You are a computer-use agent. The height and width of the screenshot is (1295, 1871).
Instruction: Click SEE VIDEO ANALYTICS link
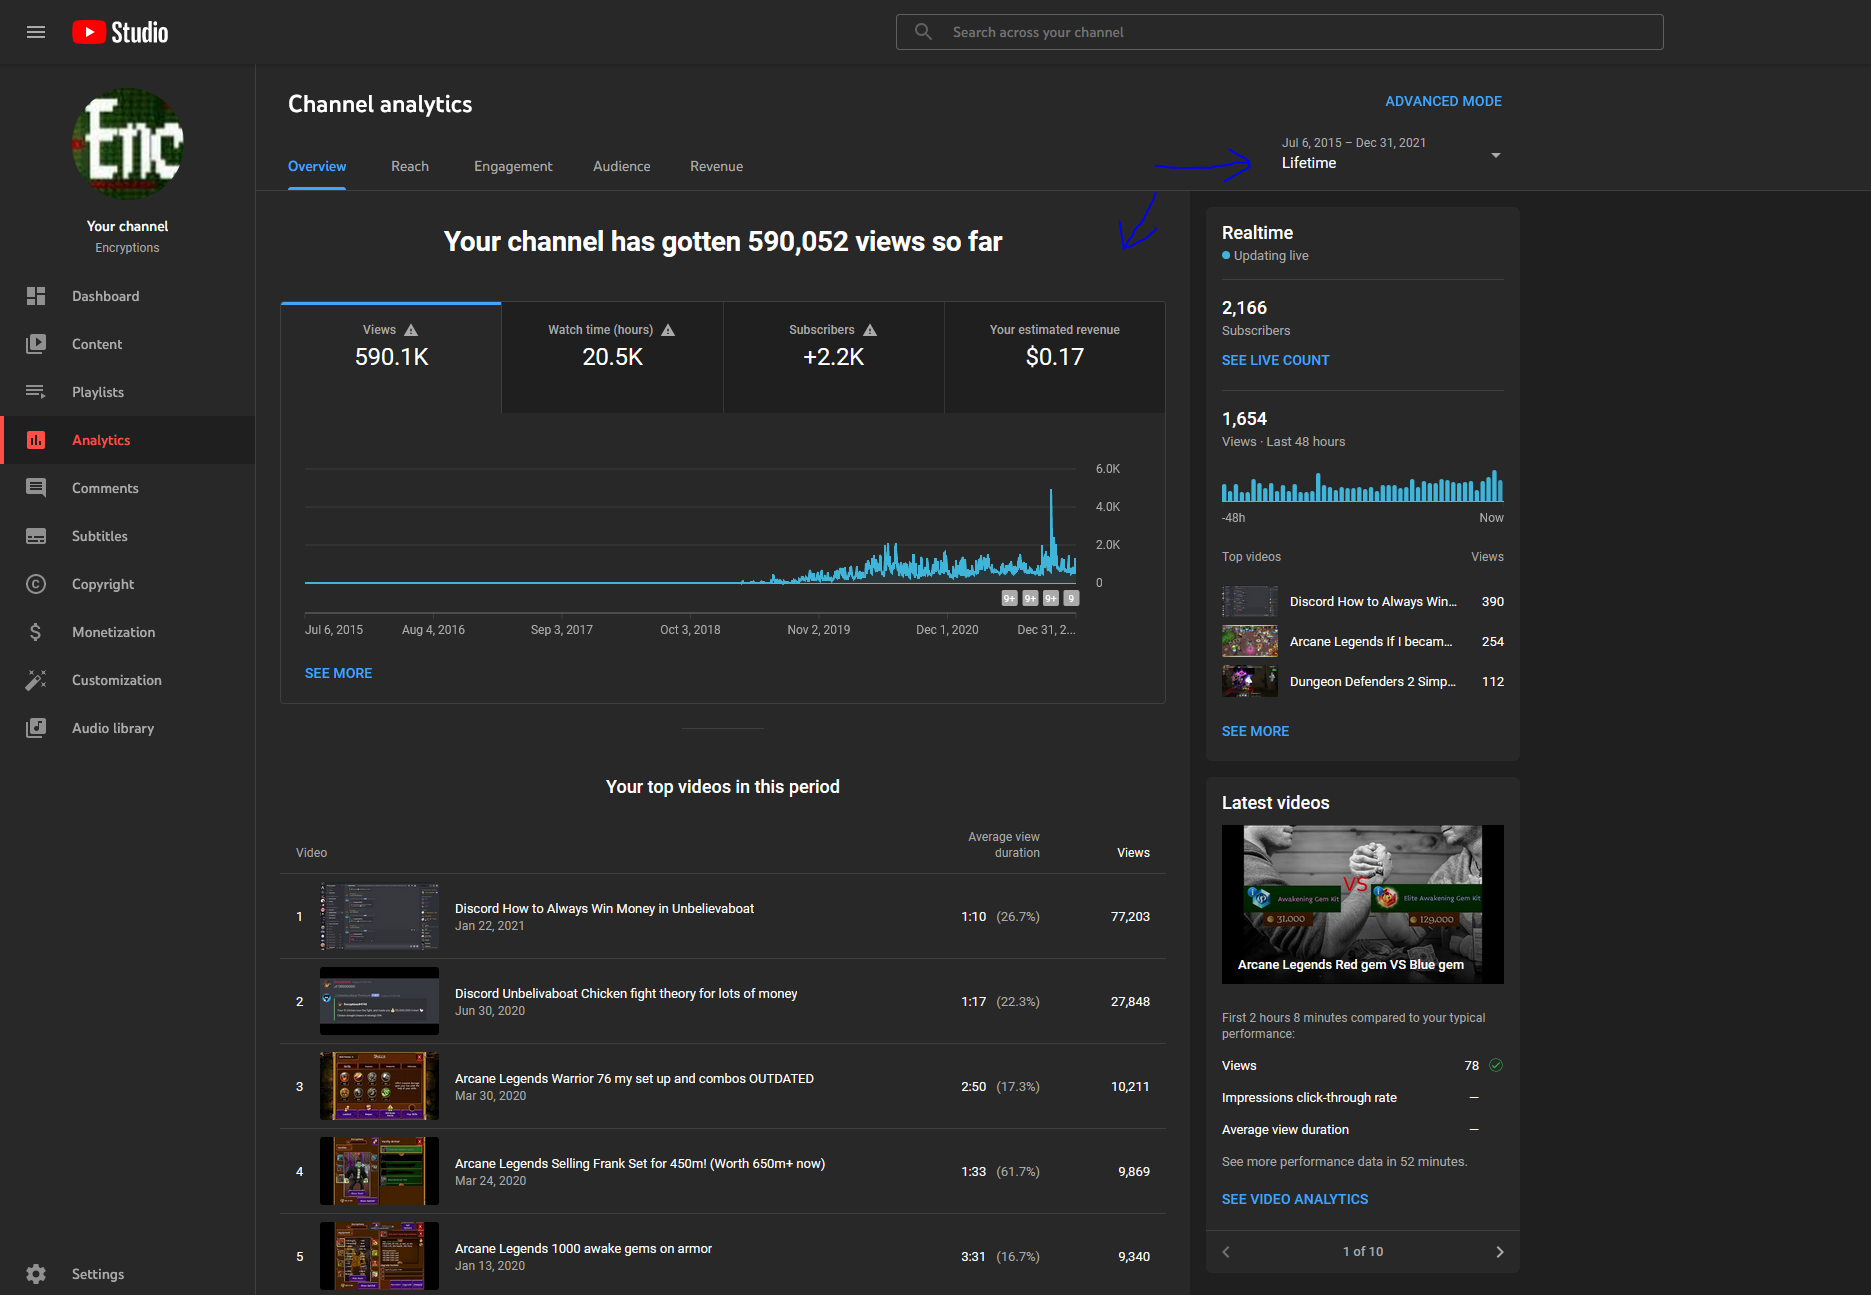pyautogui.click(x=1295, y=1199)
